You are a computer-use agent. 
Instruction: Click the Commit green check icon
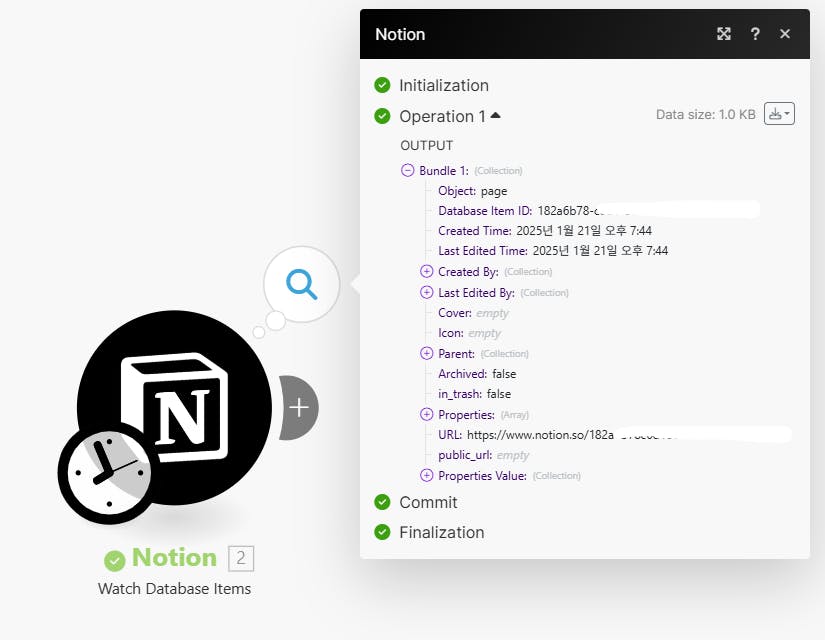click(x=383, y=502)
